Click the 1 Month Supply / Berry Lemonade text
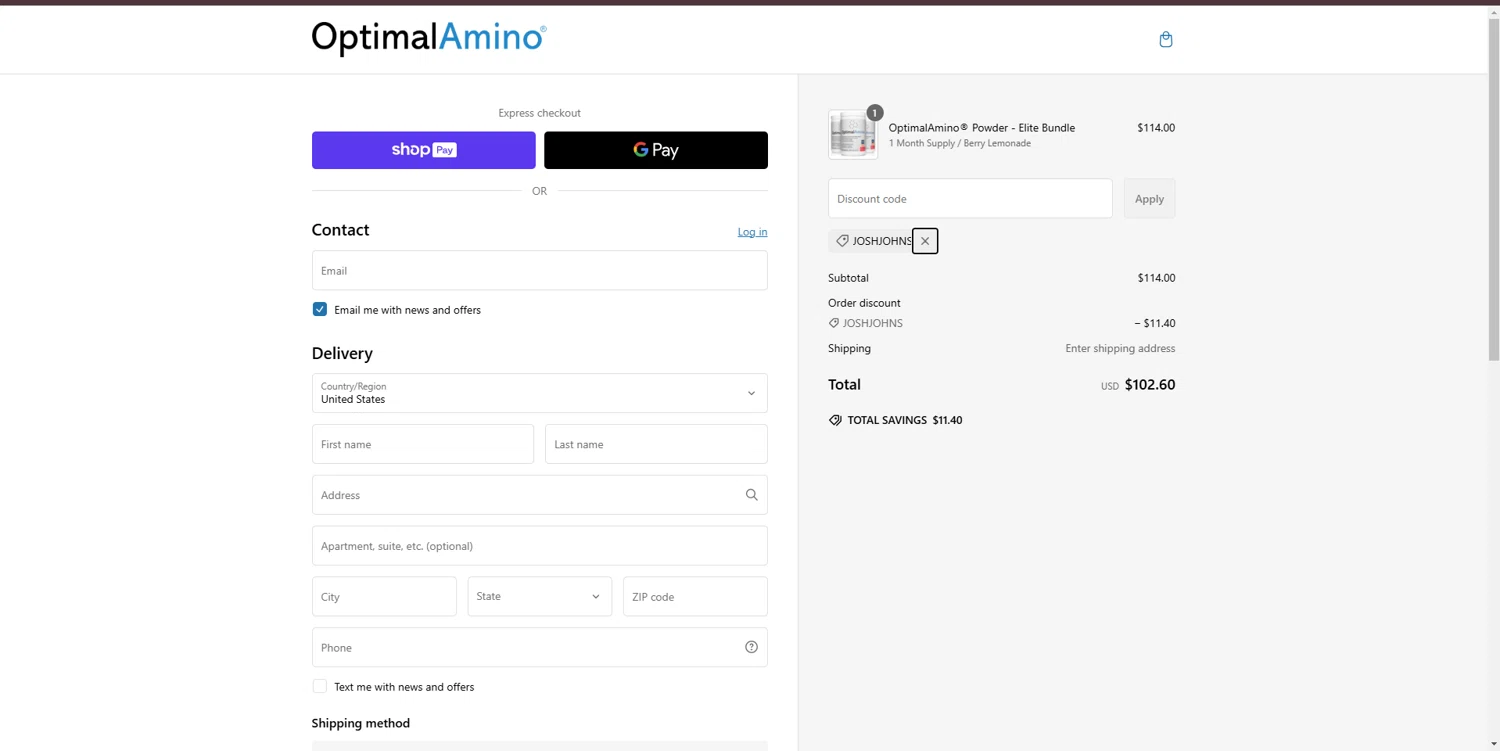 pyautogui.click(x=960, y=143)
